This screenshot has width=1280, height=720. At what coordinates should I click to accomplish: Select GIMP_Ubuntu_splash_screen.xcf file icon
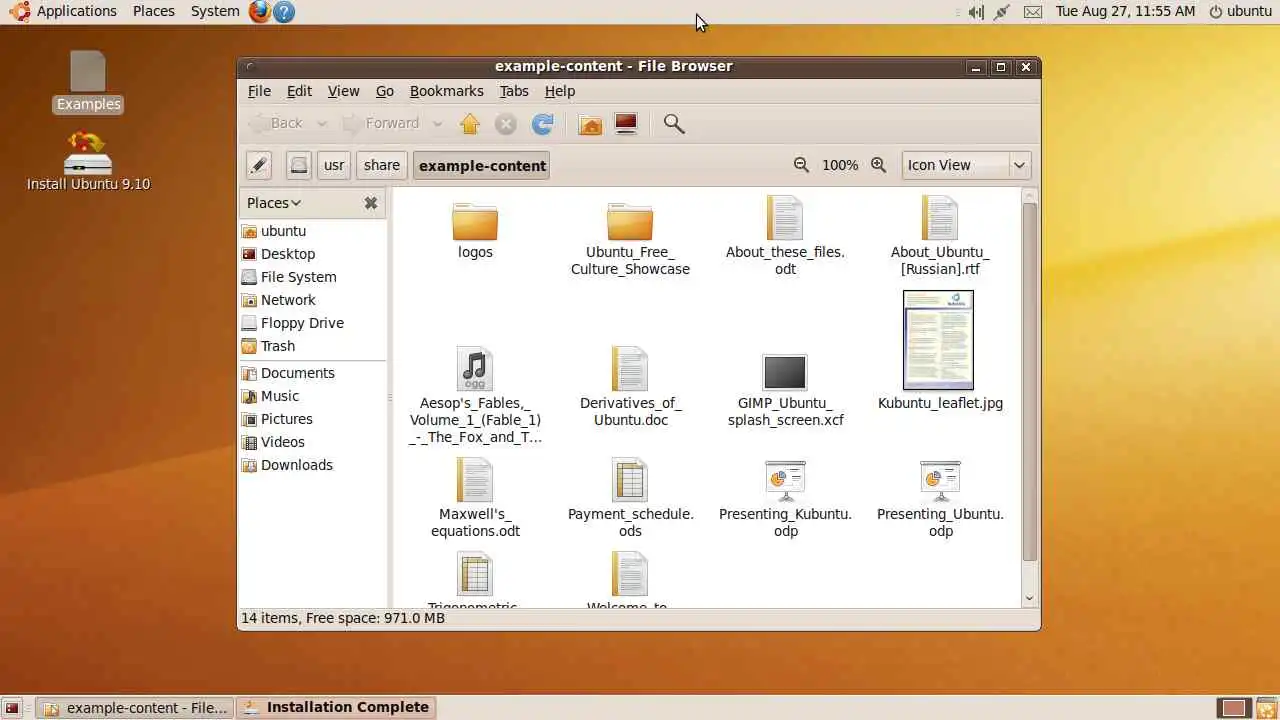pyautogui.click(x=785, y=372)
